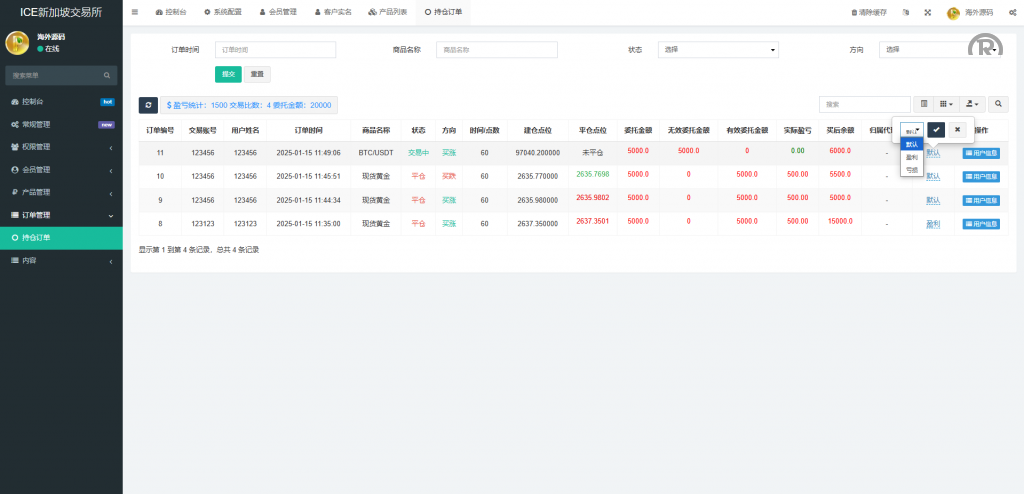
Task: Click the green 提交 button
Action: click(228, 74)
